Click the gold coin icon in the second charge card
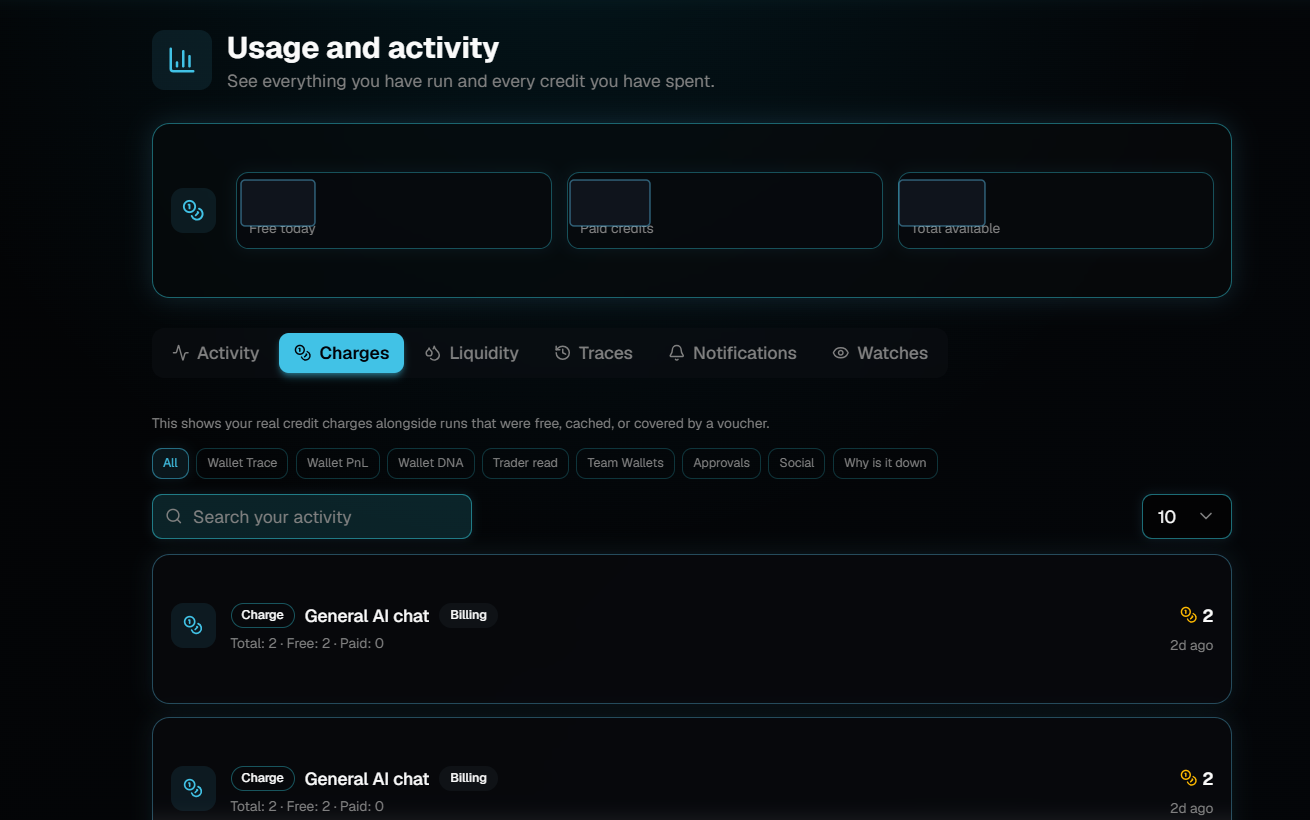 (x=1188, y=778)
